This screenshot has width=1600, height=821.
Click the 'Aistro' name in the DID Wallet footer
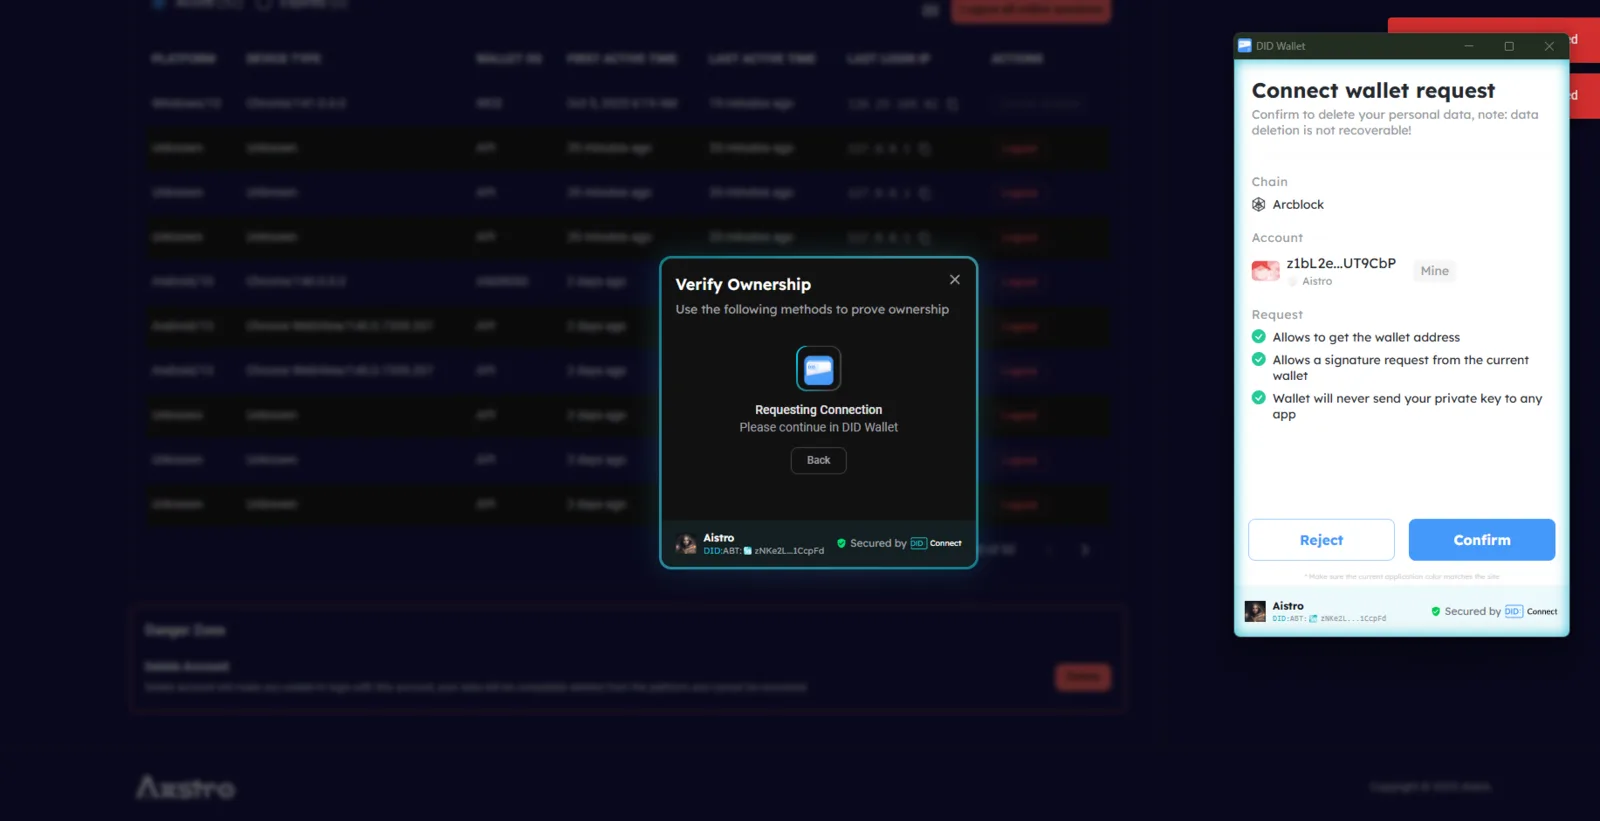(1288, 606)
